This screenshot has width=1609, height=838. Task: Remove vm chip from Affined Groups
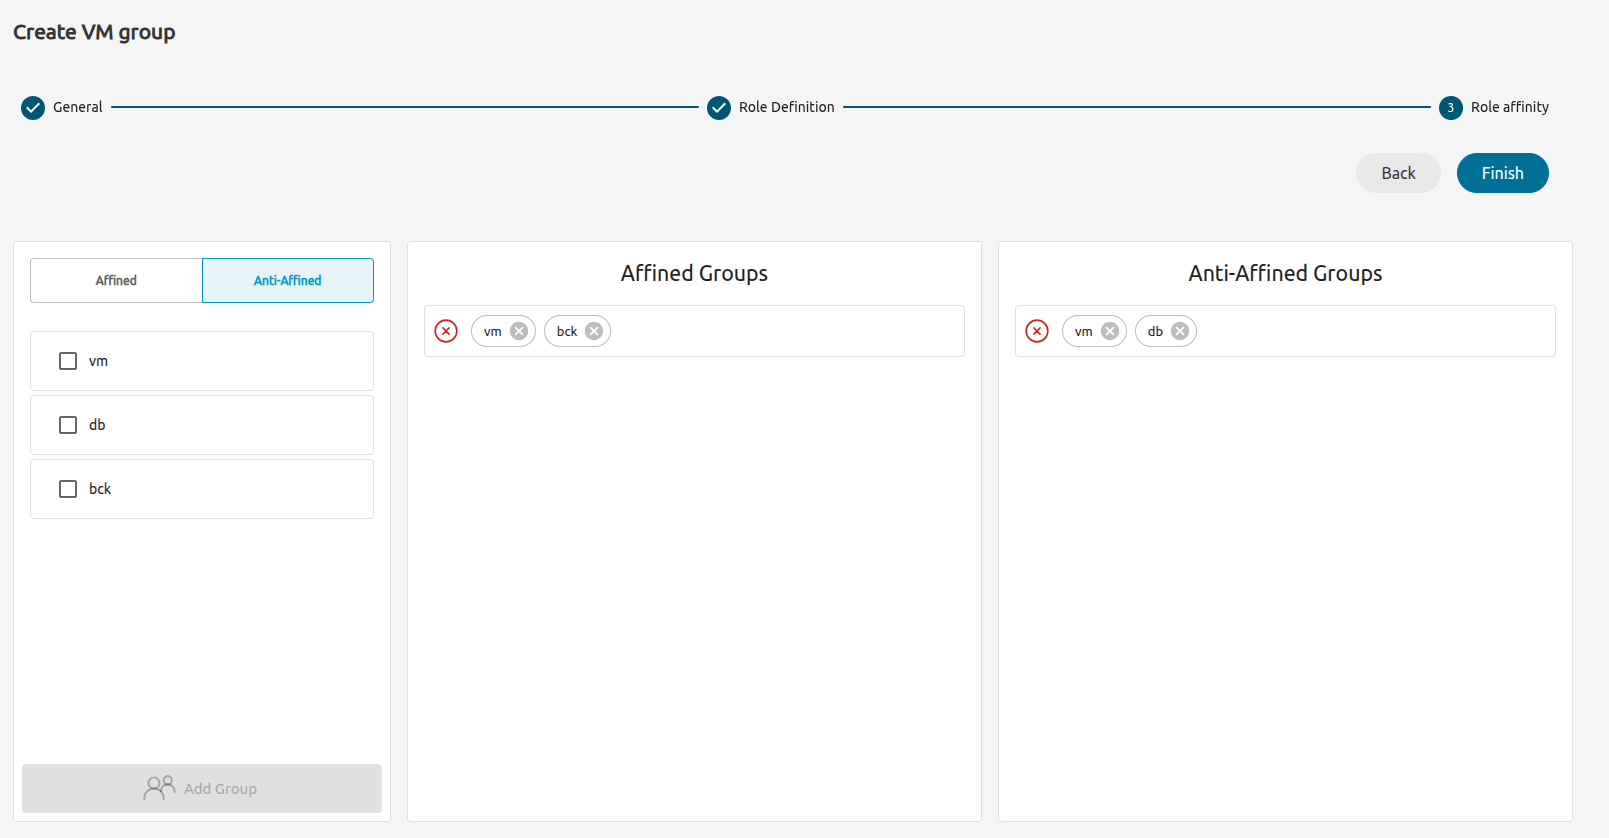click(x=519, y=331)
